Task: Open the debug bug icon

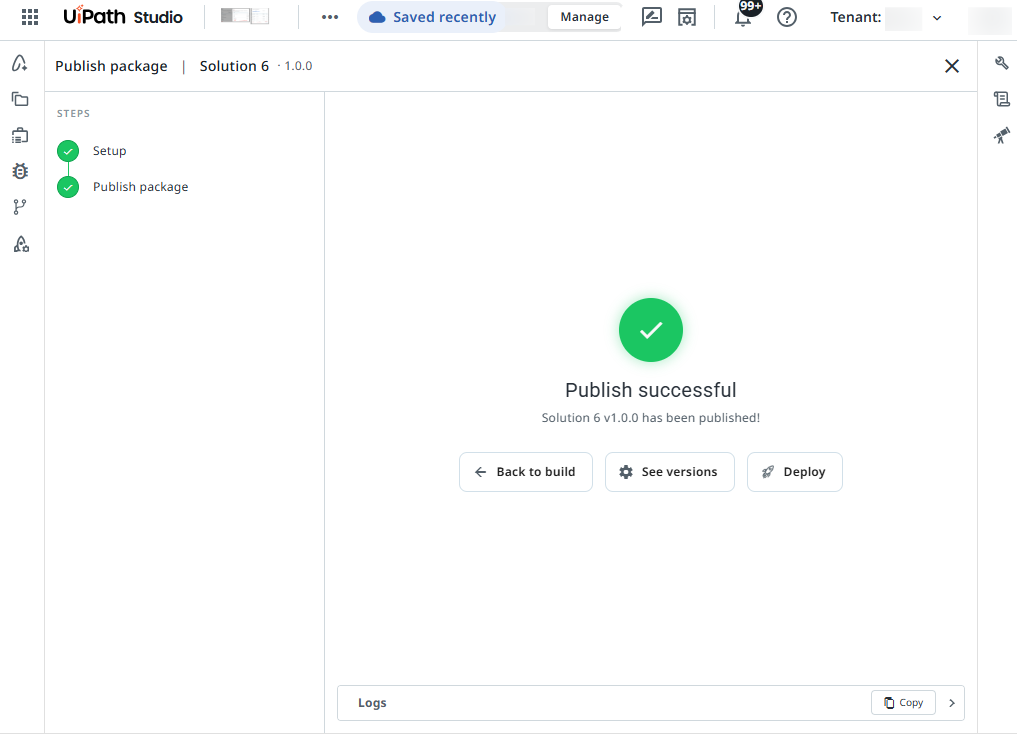Action: point(20,171)
